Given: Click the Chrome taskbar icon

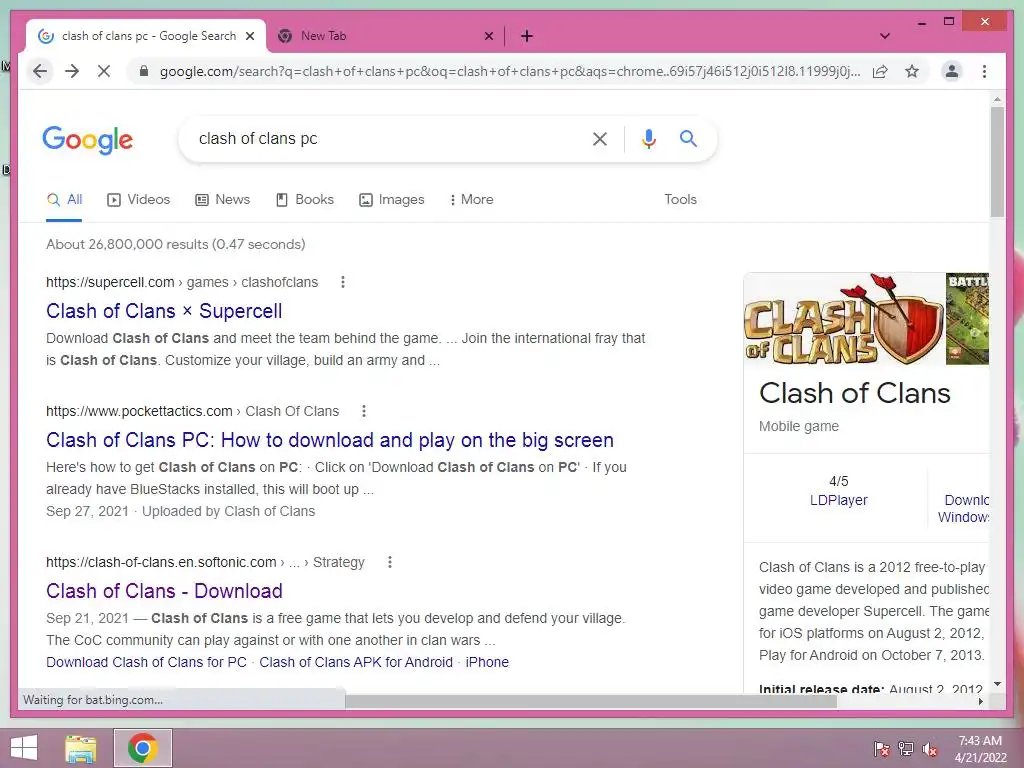Looking at the screenshot, I should tap(142, 748).
